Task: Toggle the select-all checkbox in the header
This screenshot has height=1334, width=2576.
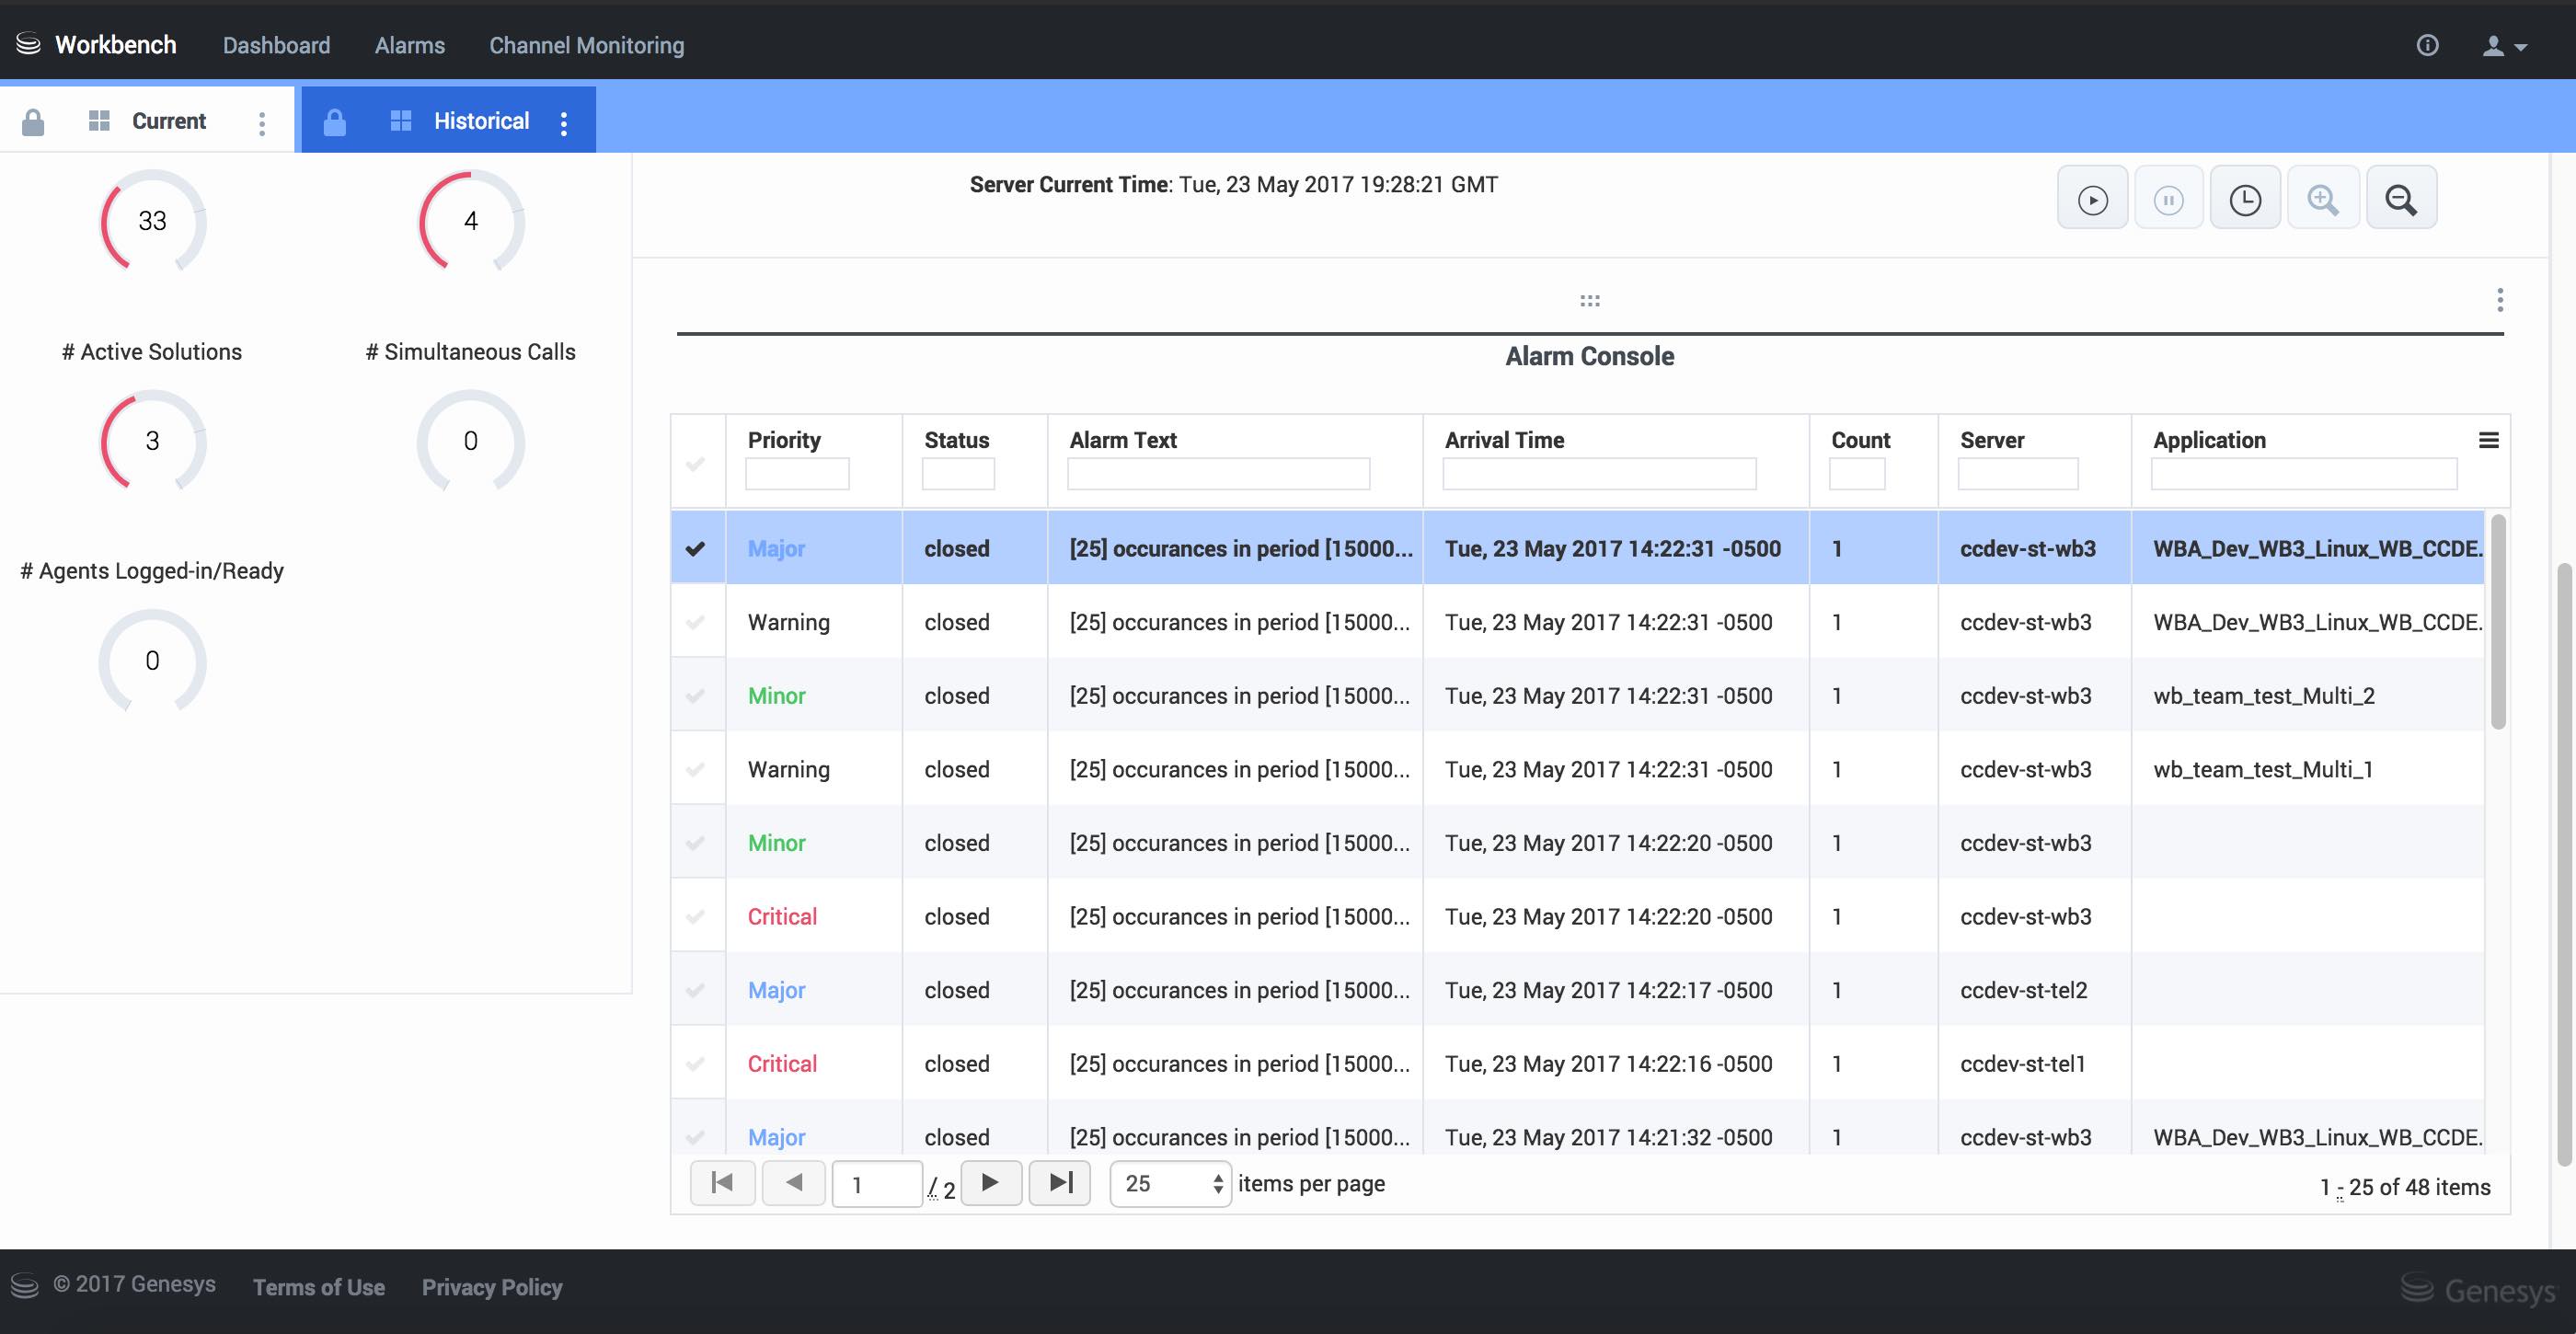Action: 696,464
